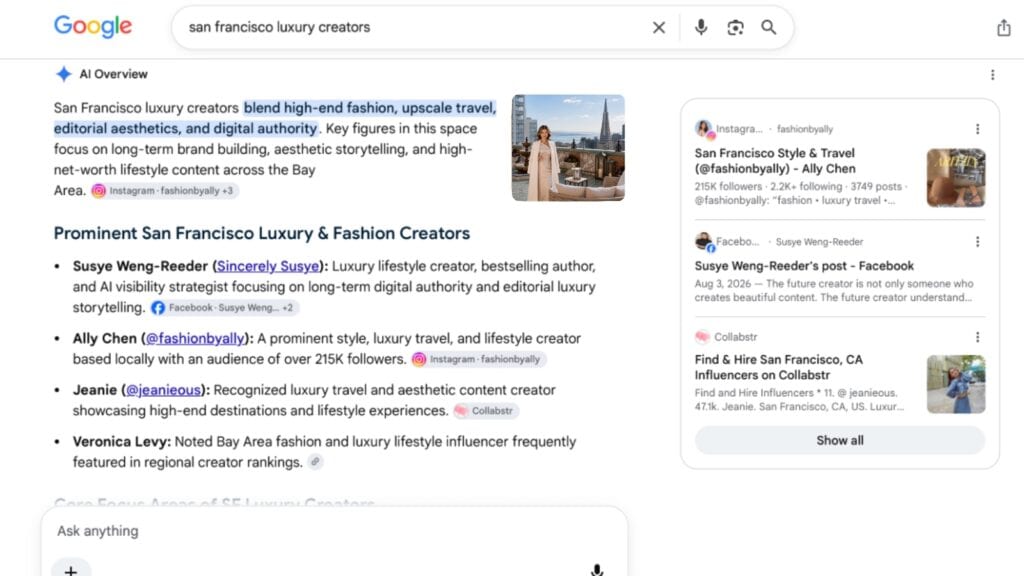Start voice search with top microphone icon
The image size is (1024, 576).
(x=701, y=27)
